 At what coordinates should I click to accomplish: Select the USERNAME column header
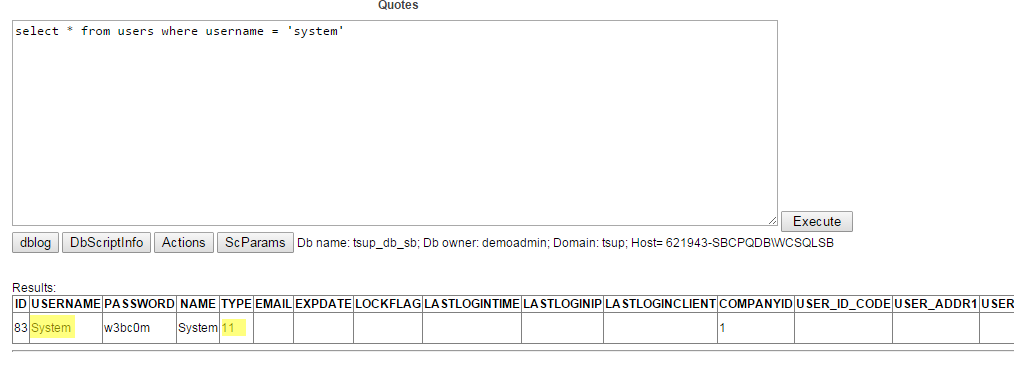click(x=66, y=304)
